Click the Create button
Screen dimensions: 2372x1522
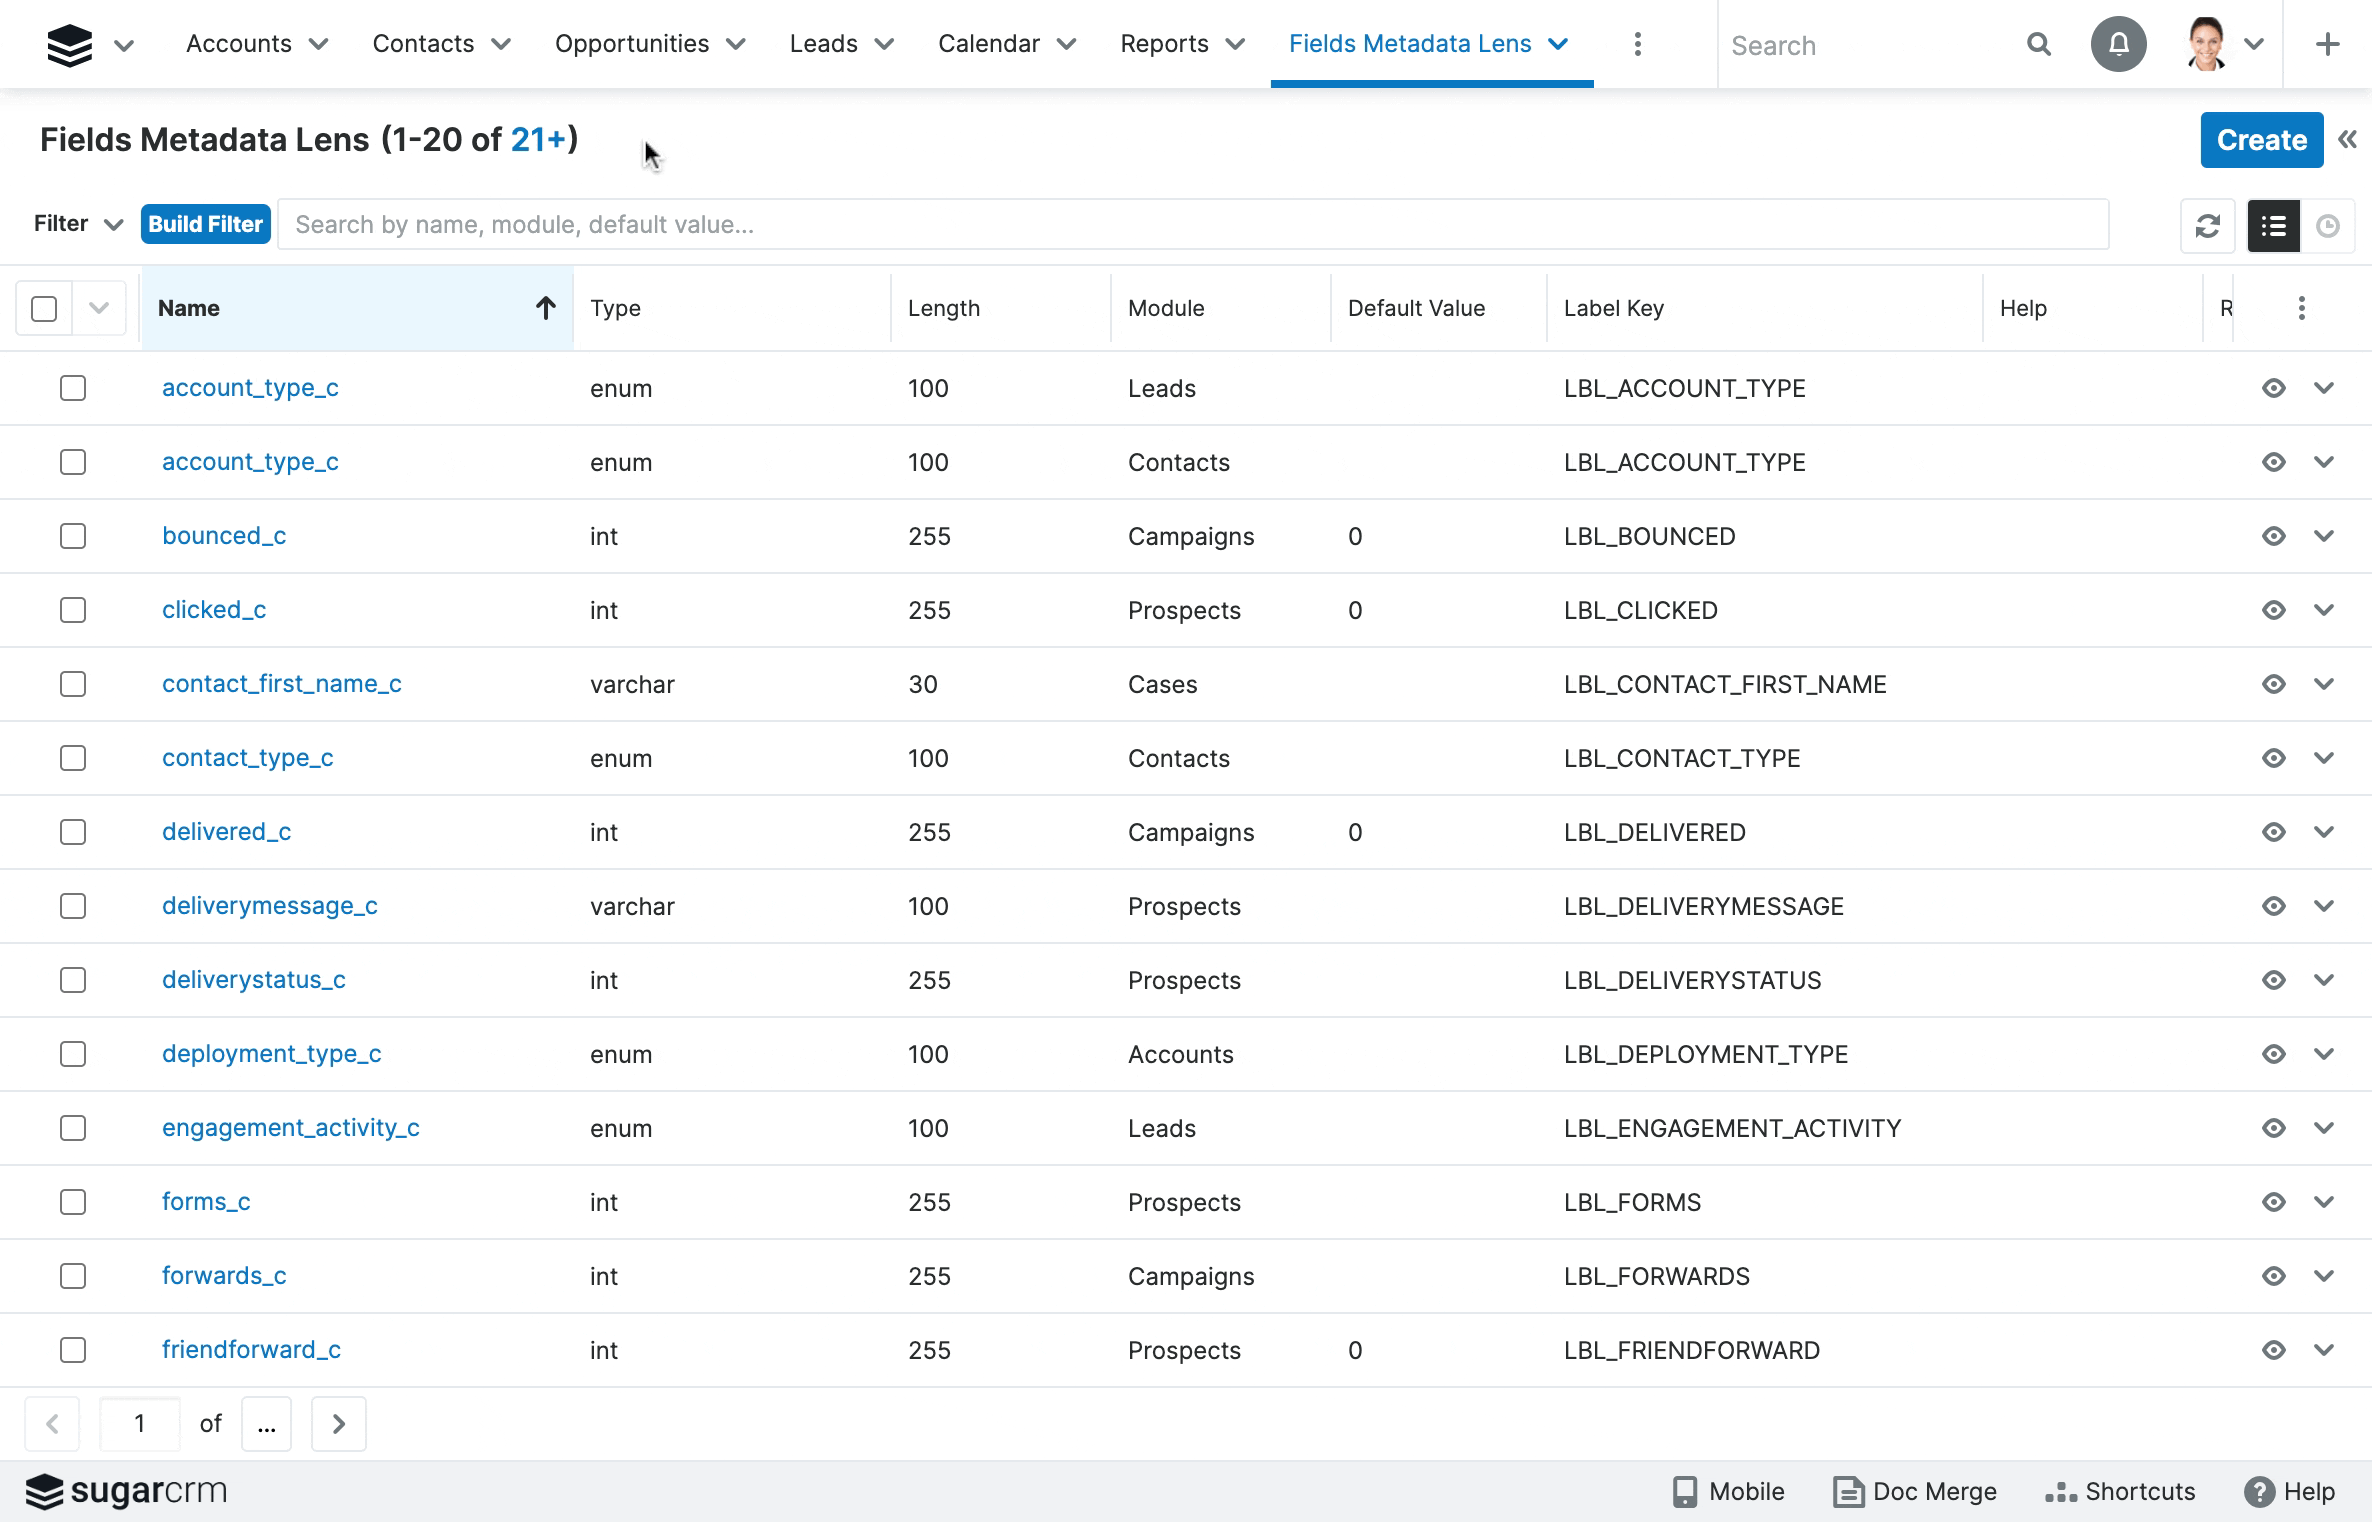(2261, 140)
